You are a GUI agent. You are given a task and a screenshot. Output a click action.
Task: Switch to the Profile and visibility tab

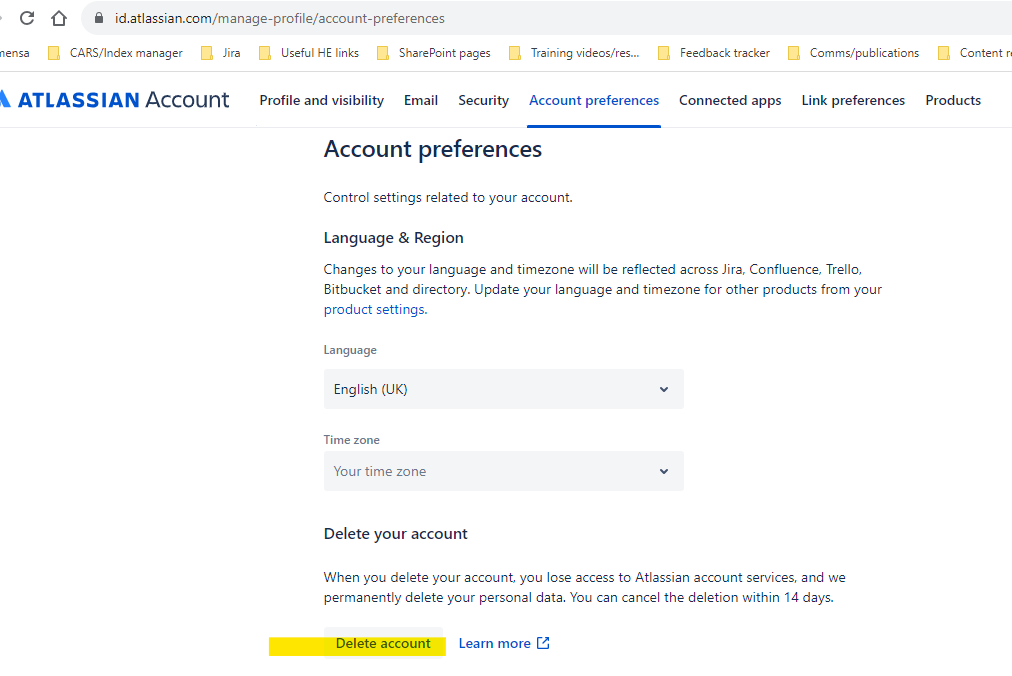(321, 100)
